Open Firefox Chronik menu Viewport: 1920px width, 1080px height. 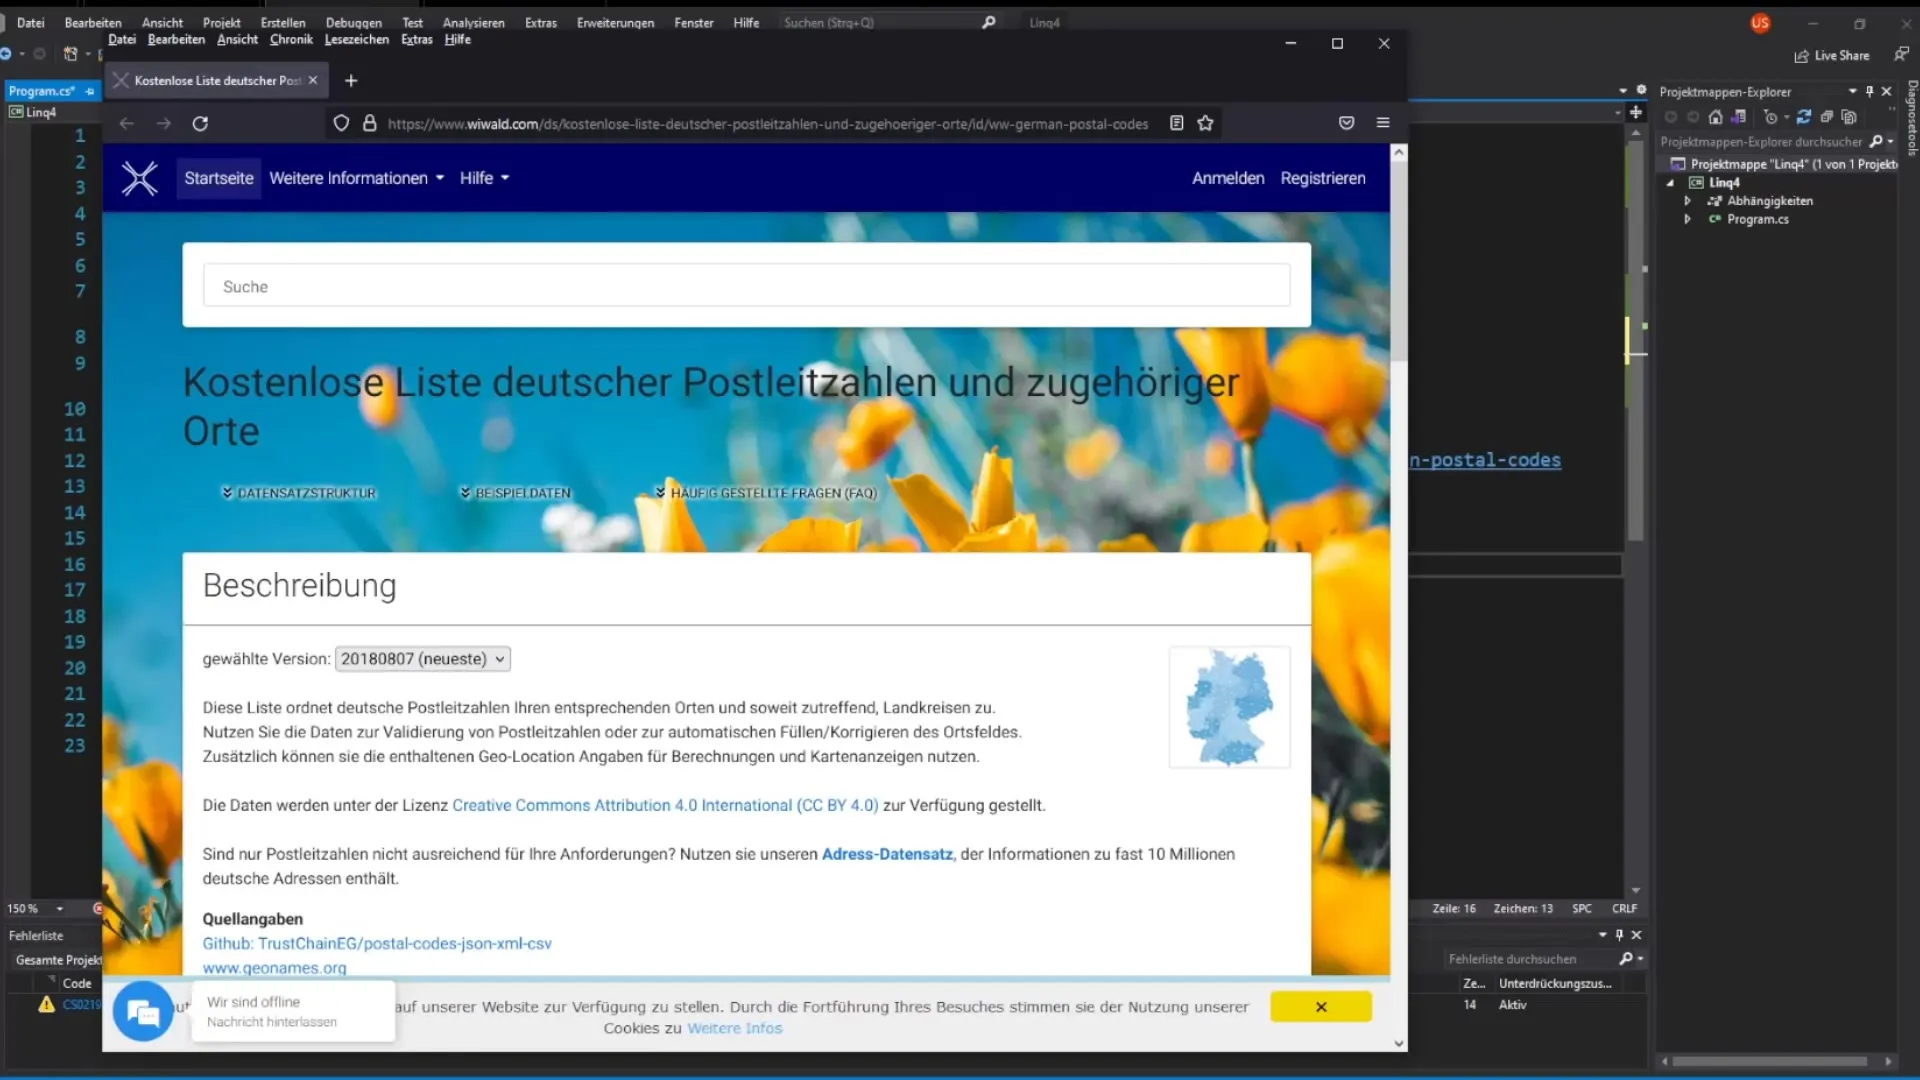(291, 39)
